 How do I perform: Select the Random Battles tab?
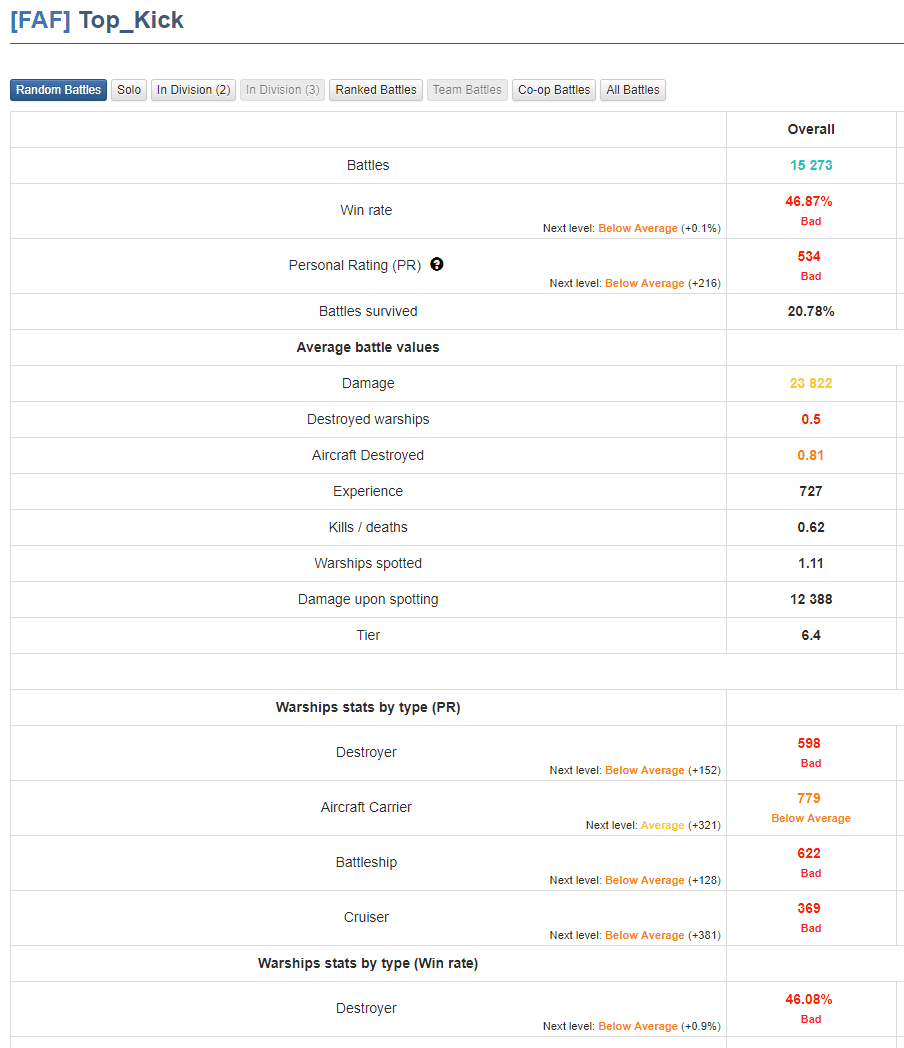58,90
